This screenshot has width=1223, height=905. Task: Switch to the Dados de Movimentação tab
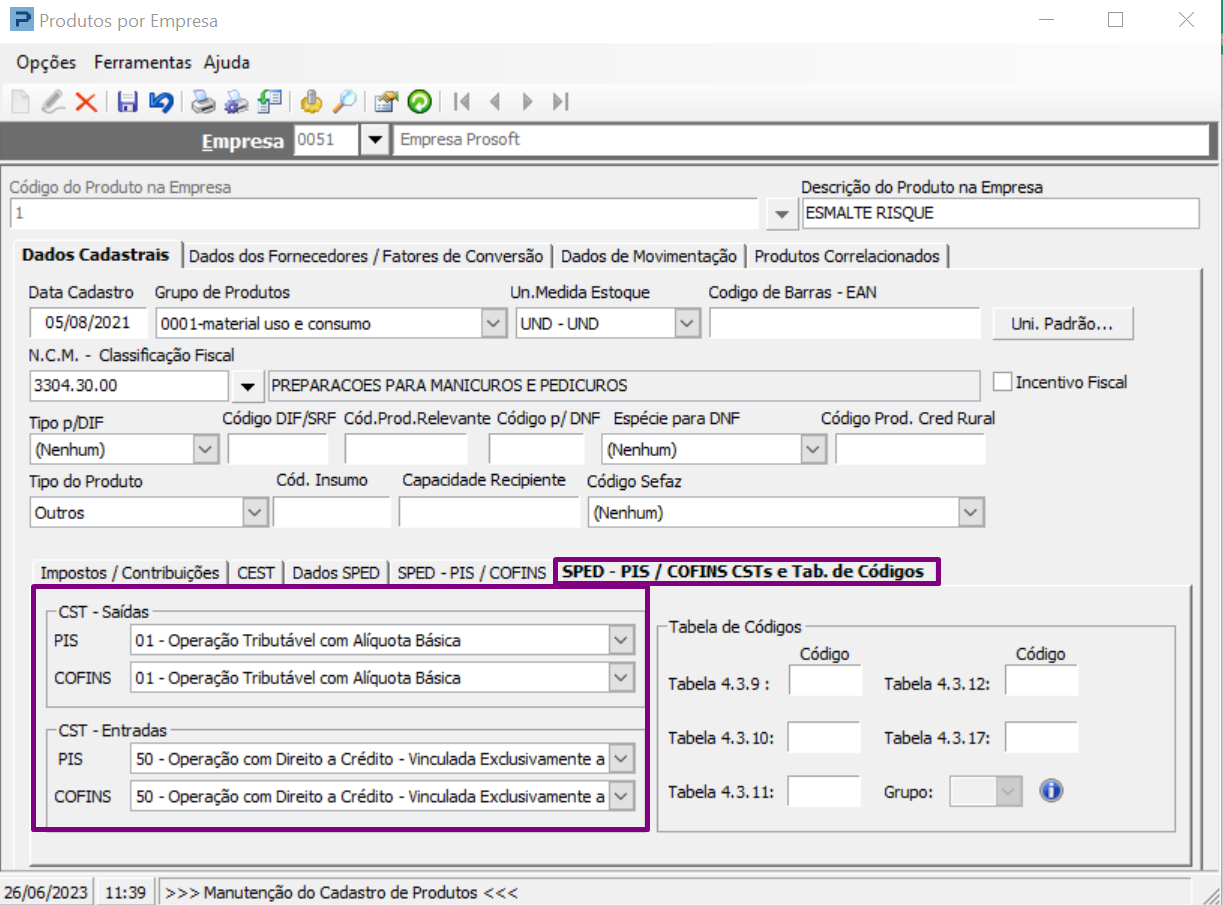point(648,256)
